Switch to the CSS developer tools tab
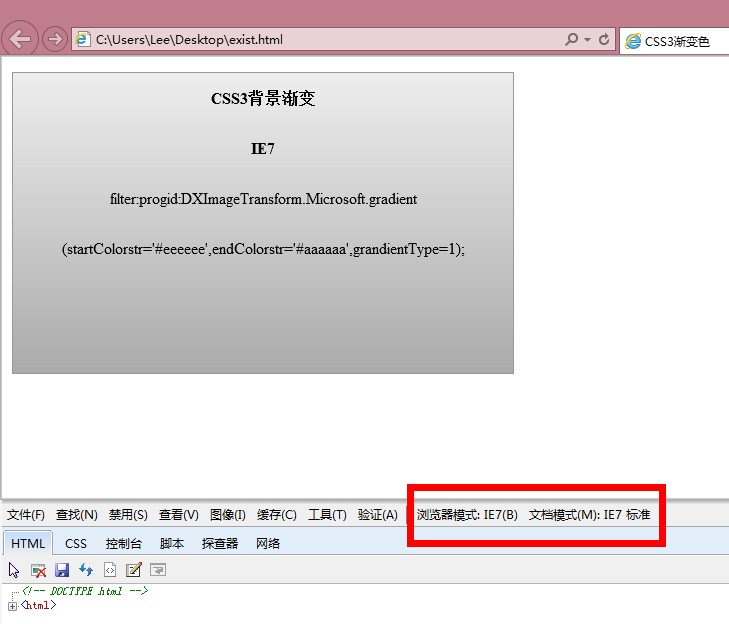 [76, 544]
